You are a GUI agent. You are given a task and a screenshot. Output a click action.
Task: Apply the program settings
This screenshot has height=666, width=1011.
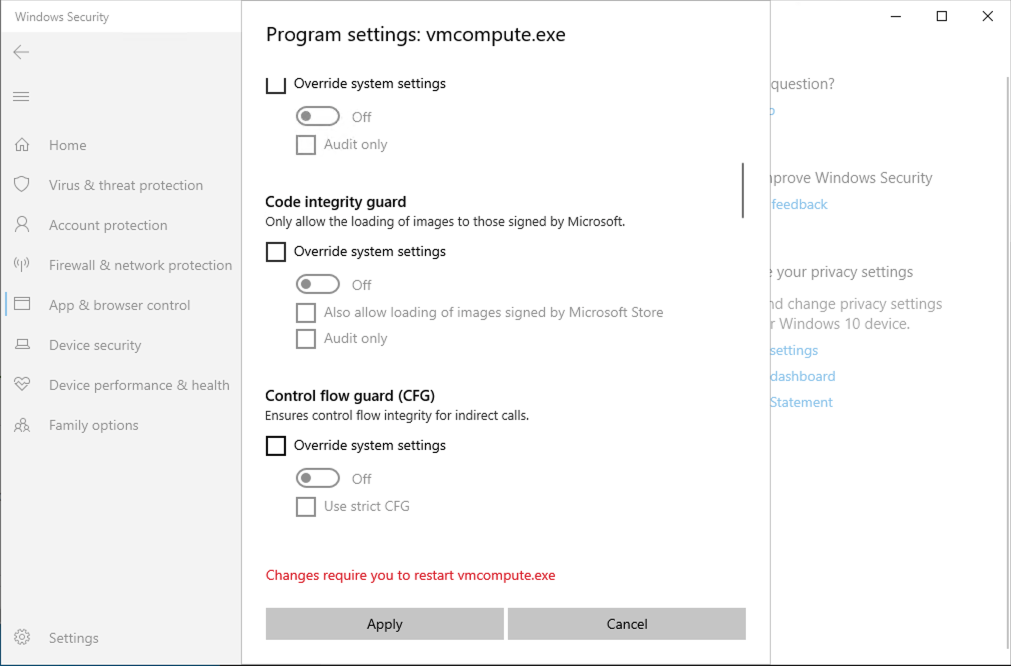(385, 623)
